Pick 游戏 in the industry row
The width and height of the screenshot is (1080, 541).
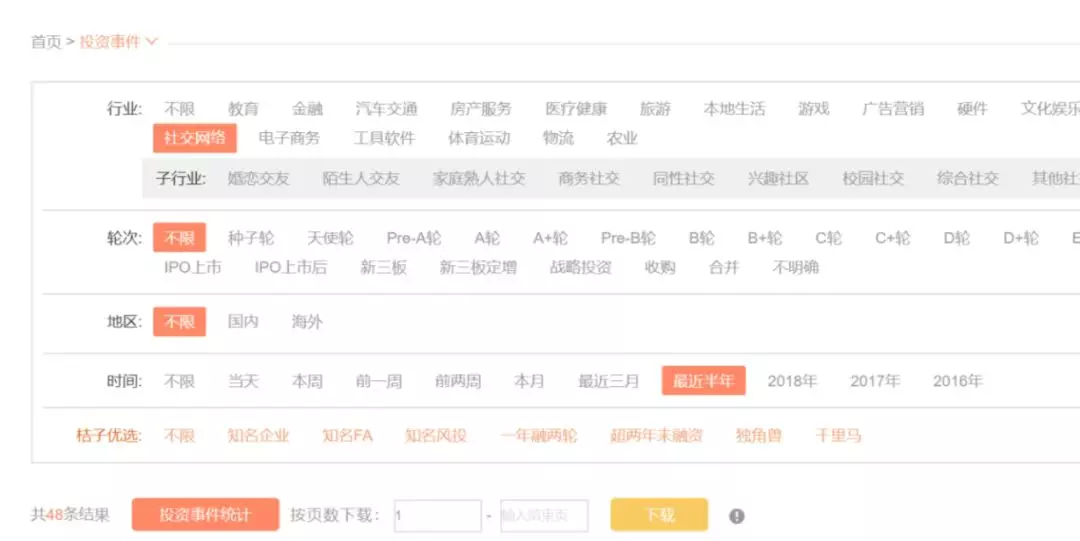click(x=813, y=109)
